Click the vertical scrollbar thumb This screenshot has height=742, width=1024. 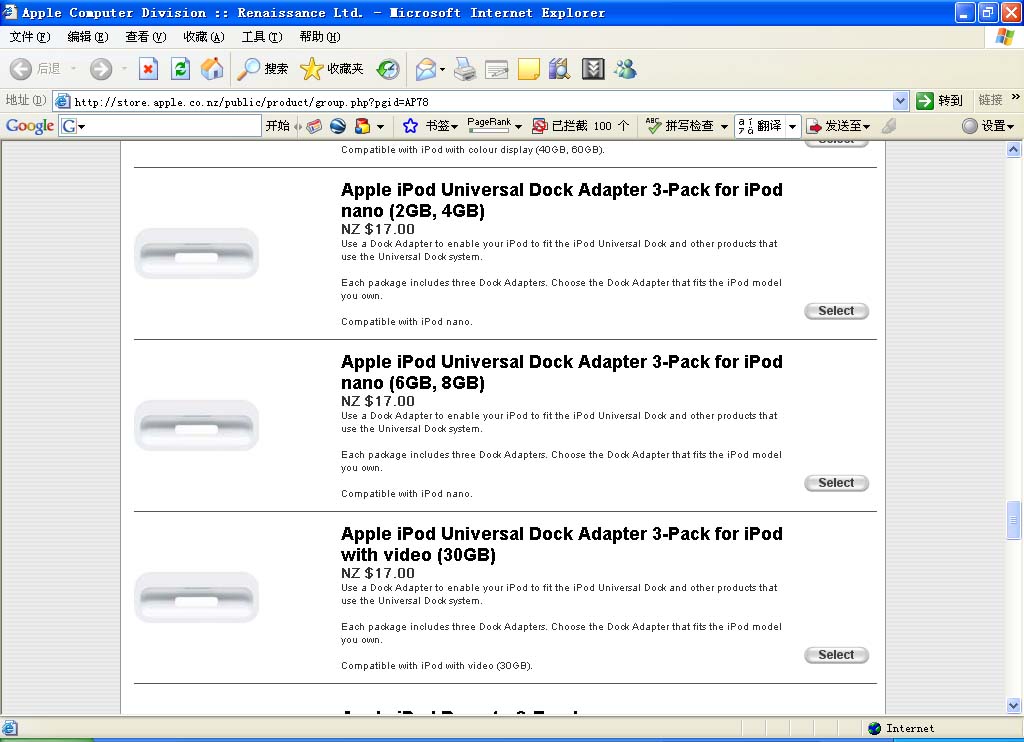[1013, 520]
